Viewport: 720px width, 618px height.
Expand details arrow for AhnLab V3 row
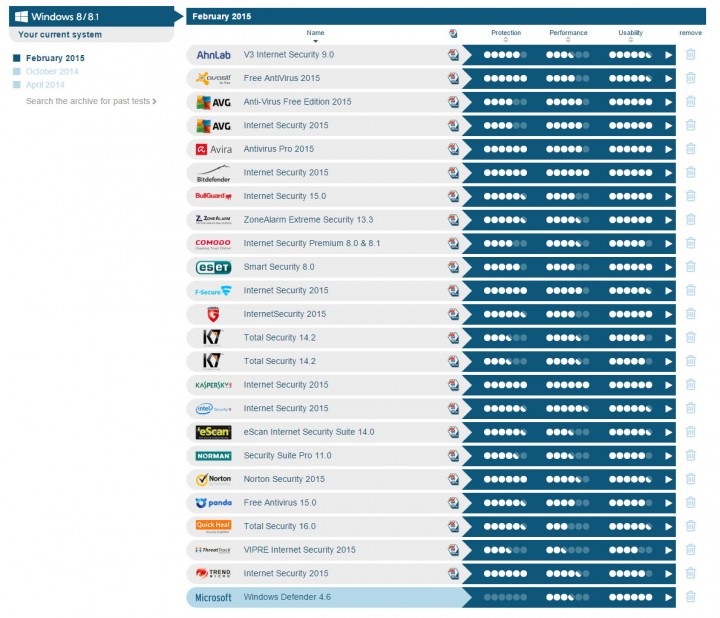click(x=669, y=55)
